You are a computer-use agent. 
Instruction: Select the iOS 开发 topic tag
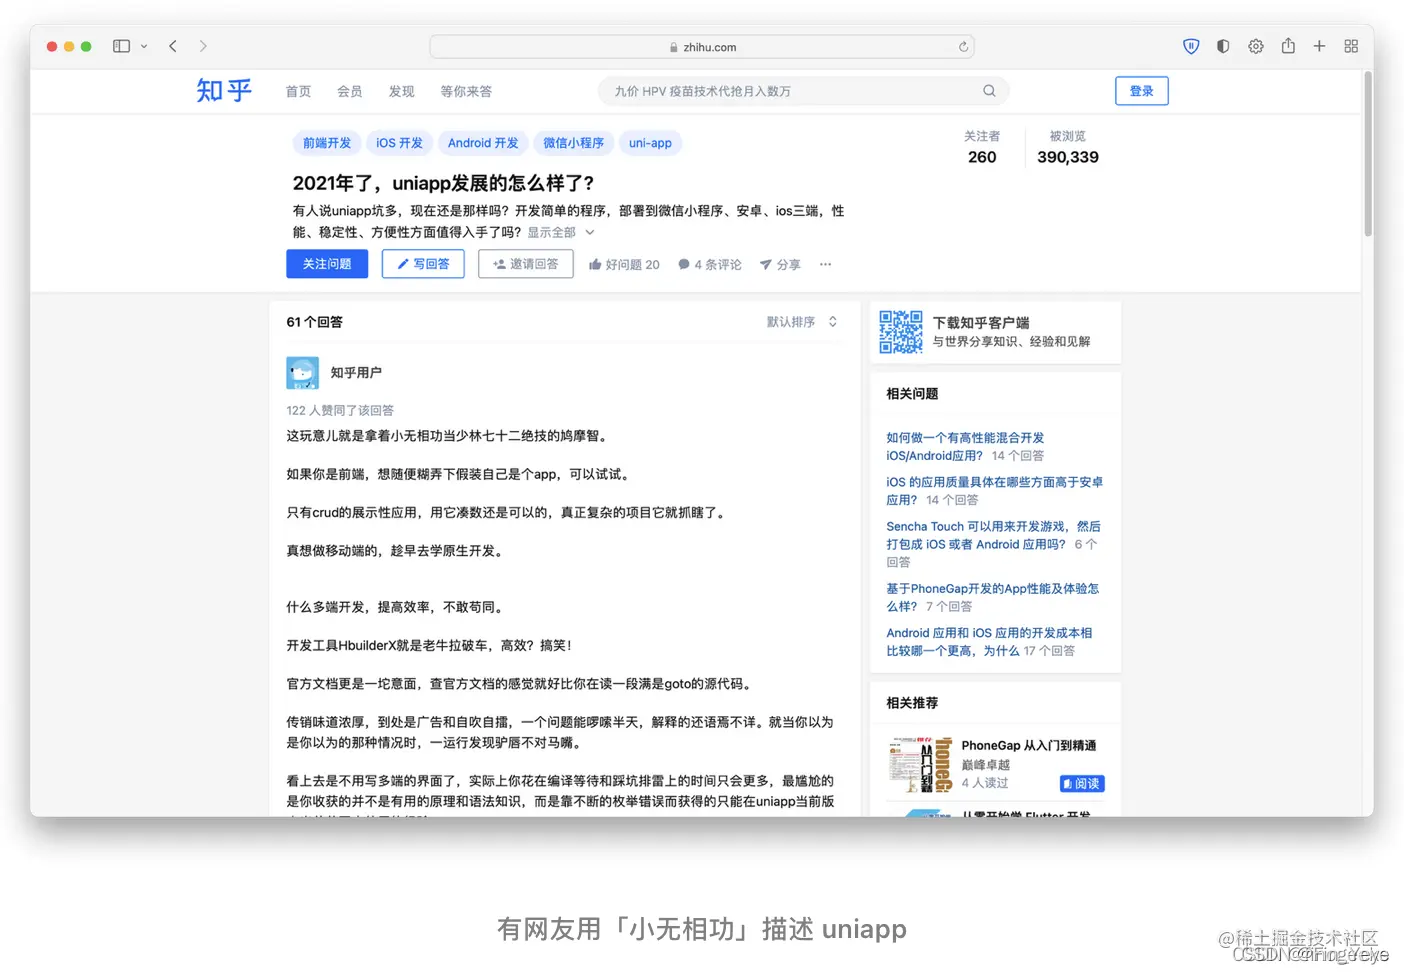click(400, 143)
